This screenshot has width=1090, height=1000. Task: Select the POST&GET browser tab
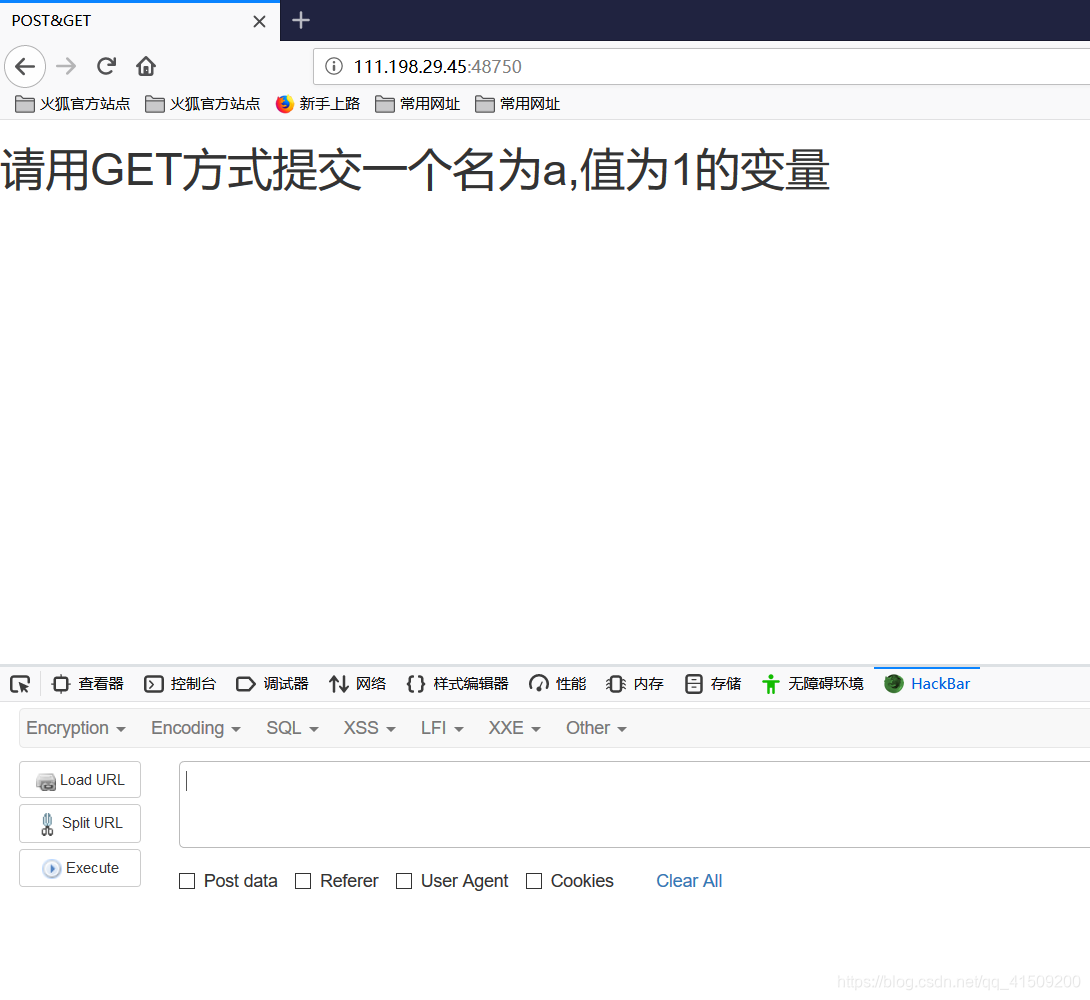(x=139, y=21)
